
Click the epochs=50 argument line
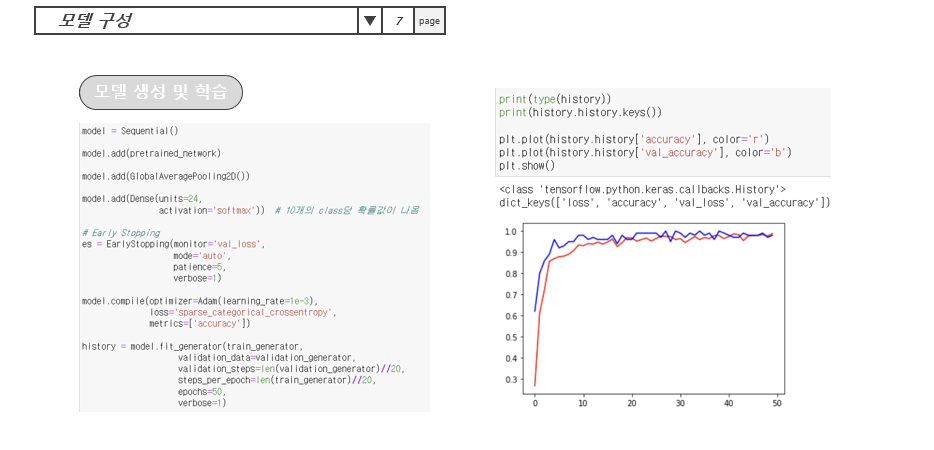pyautogui.click(x=202, y=392)
